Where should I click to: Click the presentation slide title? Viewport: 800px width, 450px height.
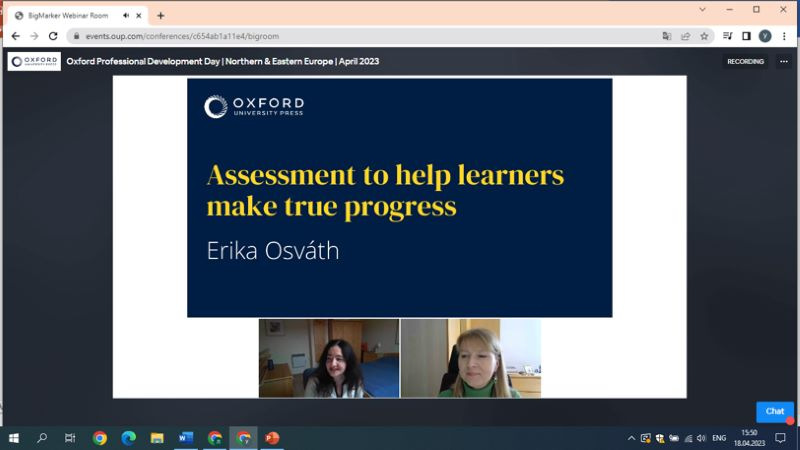[385, 190]
